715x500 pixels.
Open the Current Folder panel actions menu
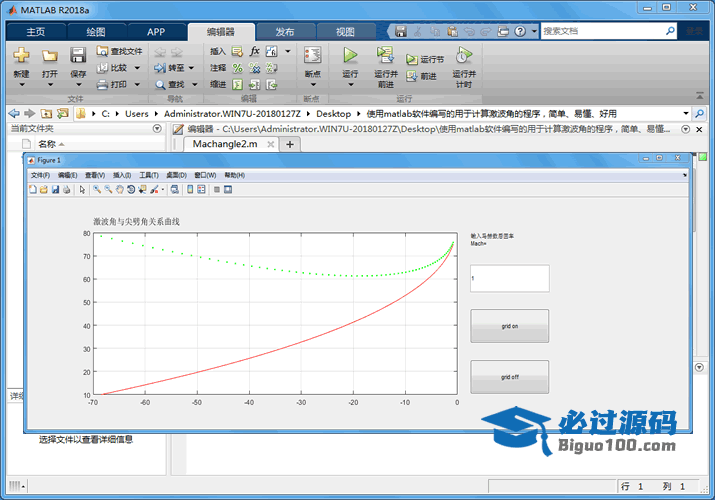[157, 129]
